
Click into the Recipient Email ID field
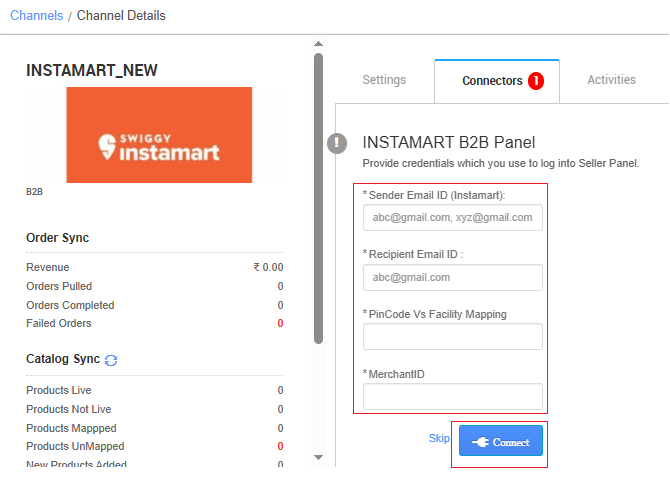[452, 277]
